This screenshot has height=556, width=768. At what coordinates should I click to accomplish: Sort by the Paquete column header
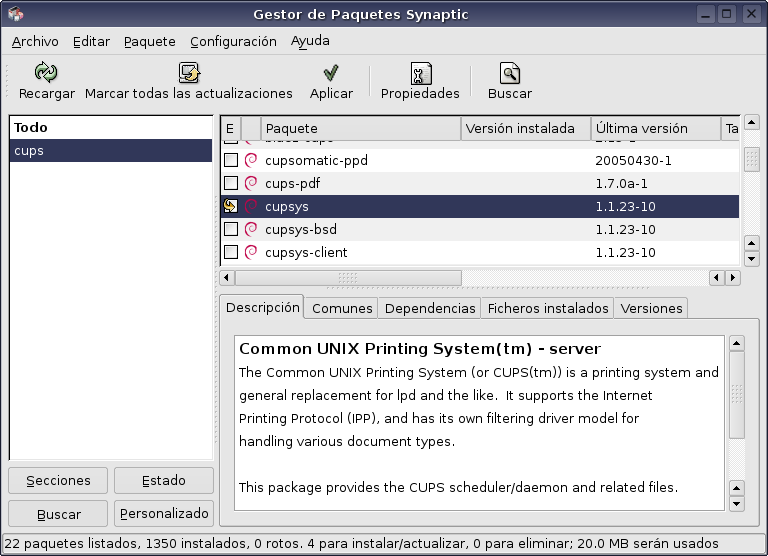(x=361, y=128)
